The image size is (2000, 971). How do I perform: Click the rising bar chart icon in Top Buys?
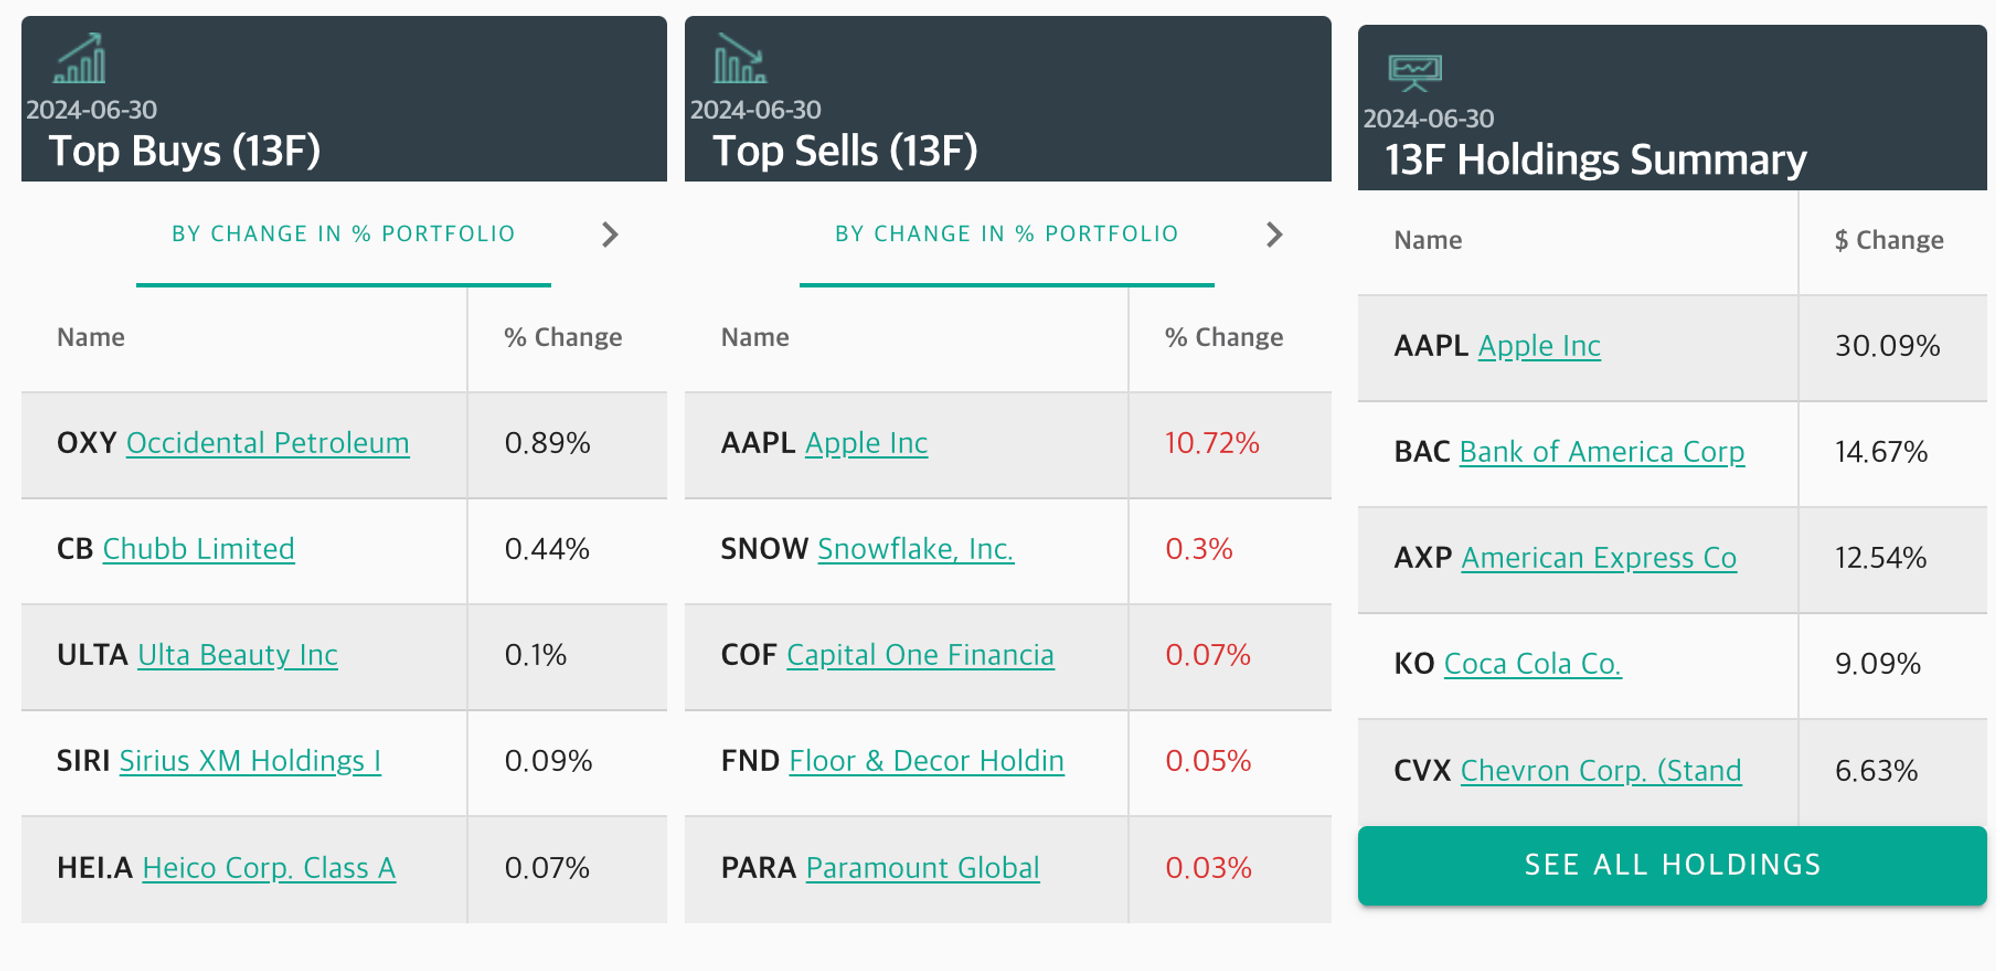(x=79, y=58)
